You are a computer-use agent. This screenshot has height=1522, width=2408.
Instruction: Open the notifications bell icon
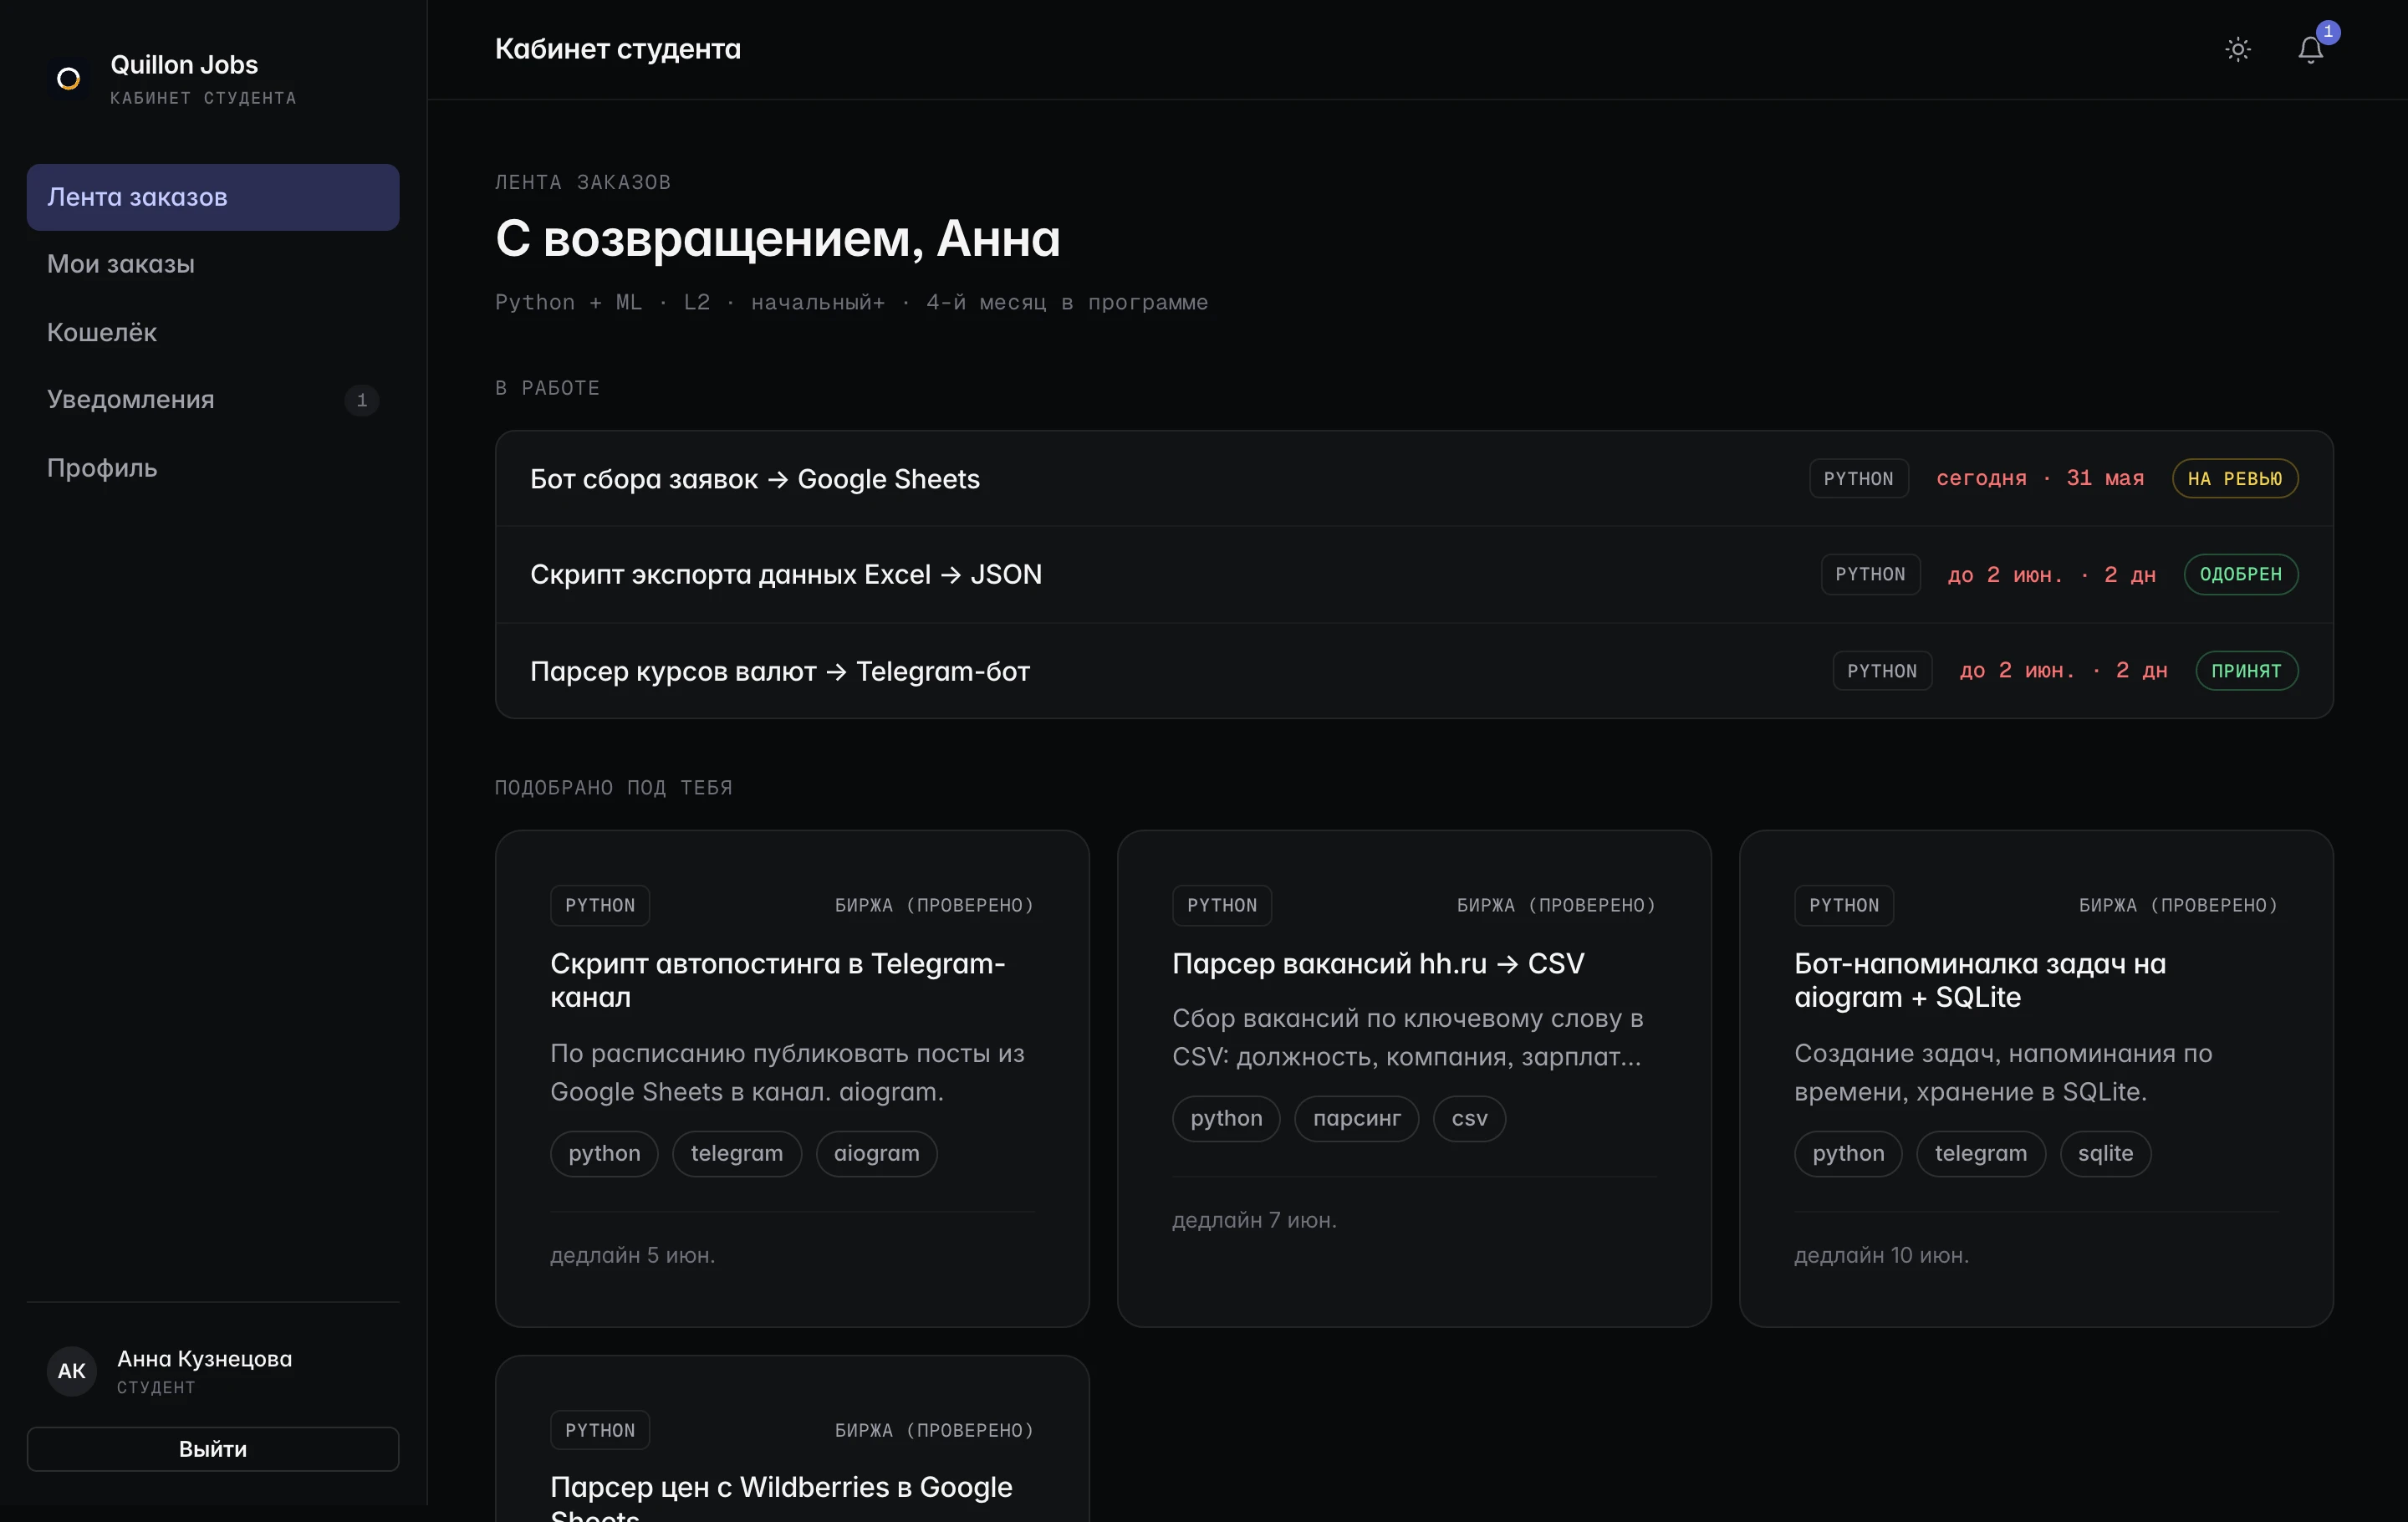click(x=2310, y=50)
